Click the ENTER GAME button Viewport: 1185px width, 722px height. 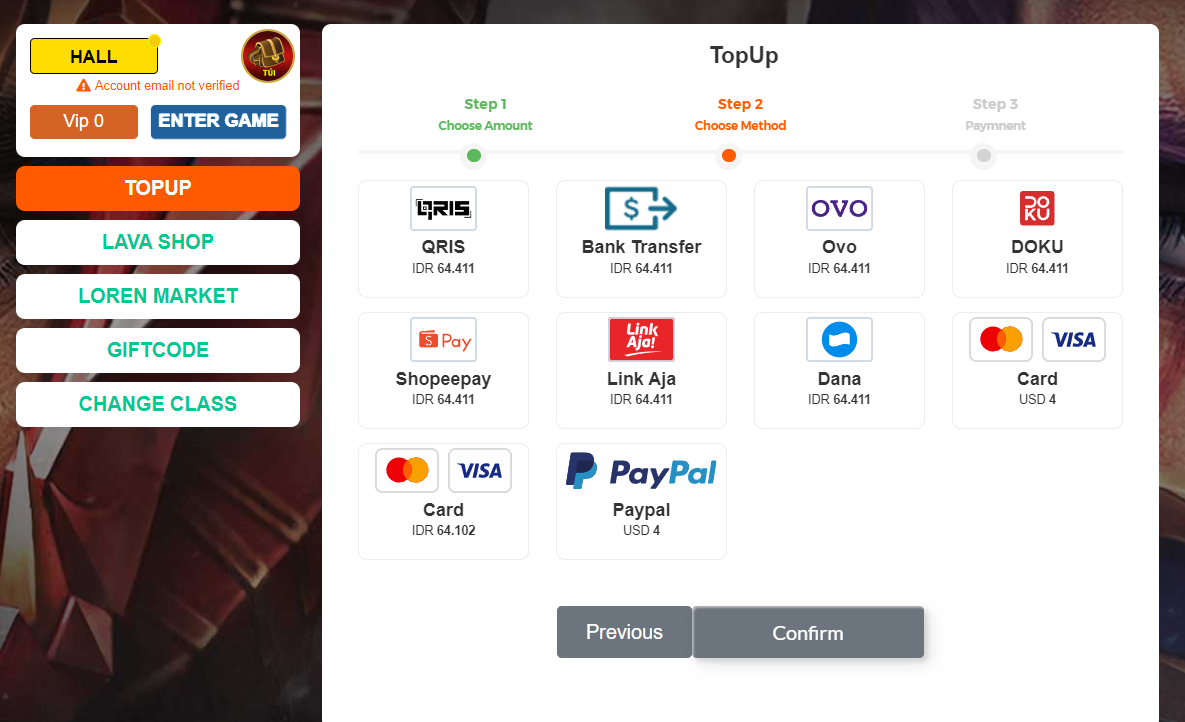pyautogui.click(x=218, y=122)
